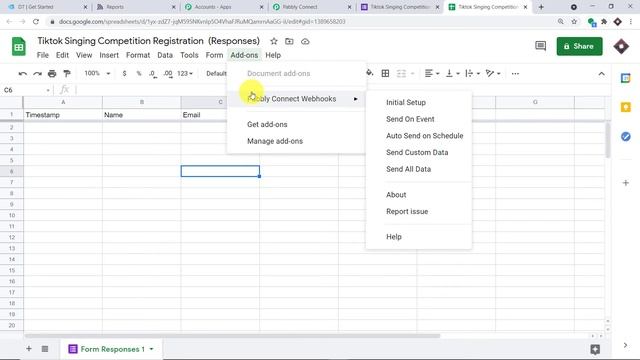
Task: Decrease decimal places
Action: [153, 73]
